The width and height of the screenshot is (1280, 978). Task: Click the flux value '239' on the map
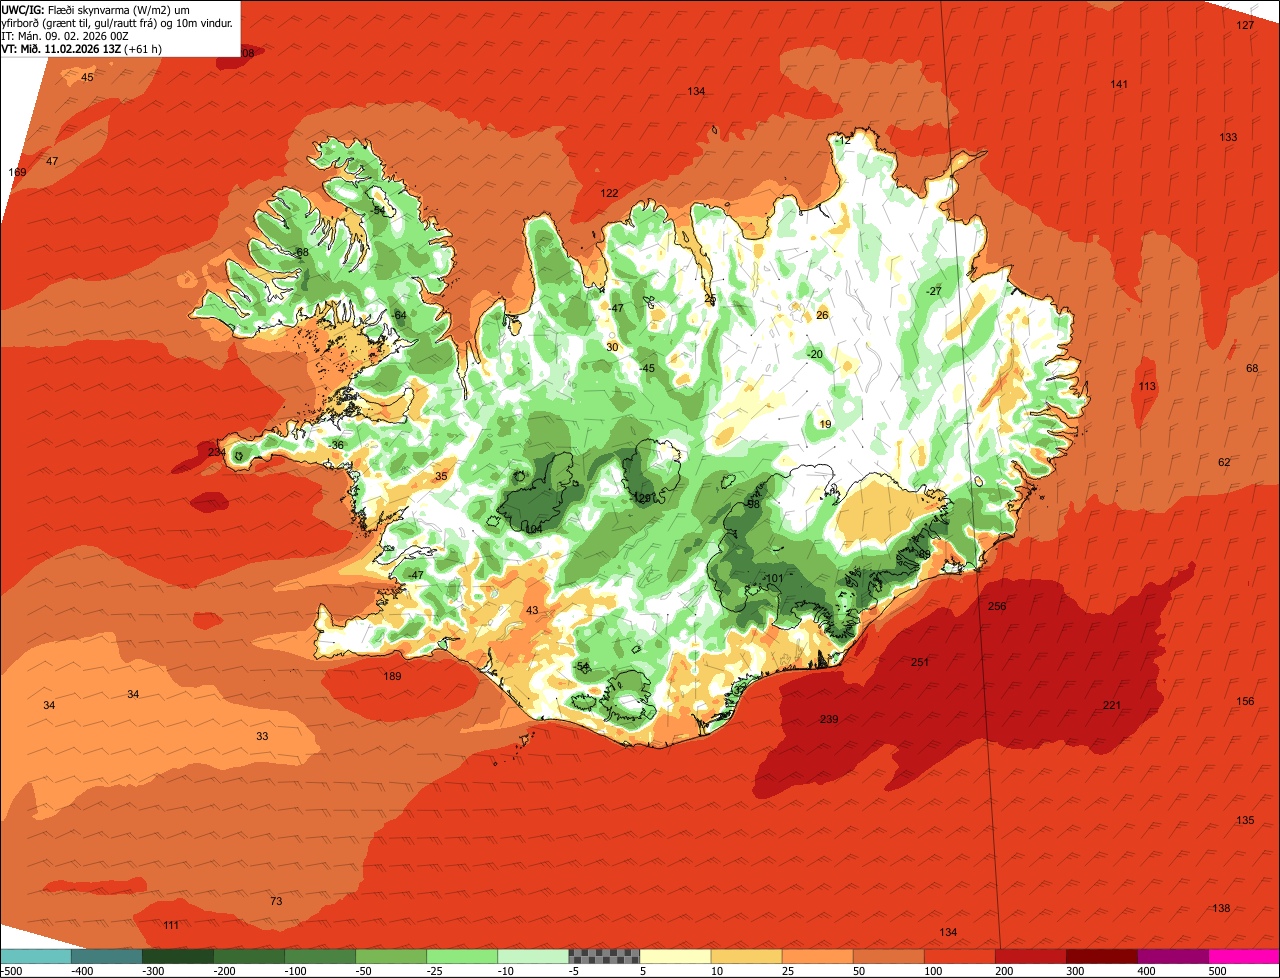click(x=829, y=720)
